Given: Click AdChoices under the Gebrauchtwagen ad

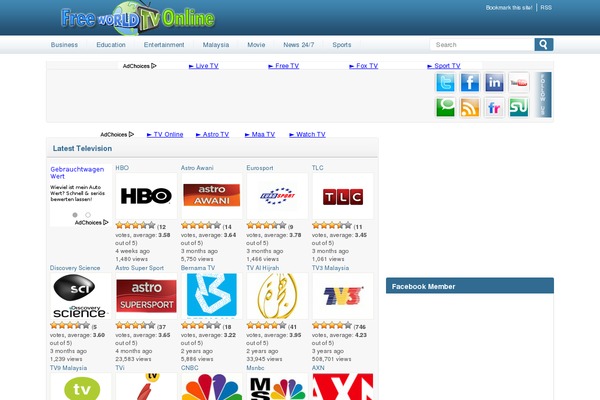Looking at the screenshot, I should click(91, 222).
